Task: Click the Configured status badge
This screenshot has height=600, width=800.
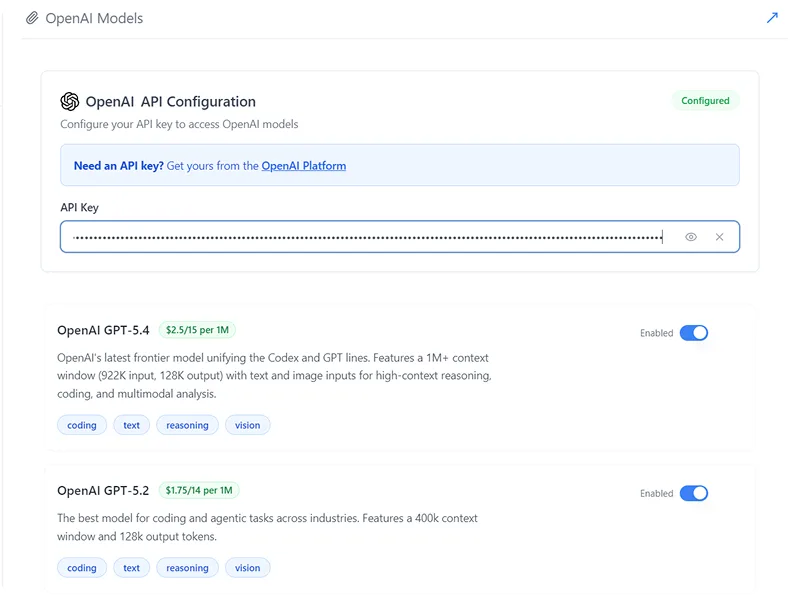Action: point(705,101)
